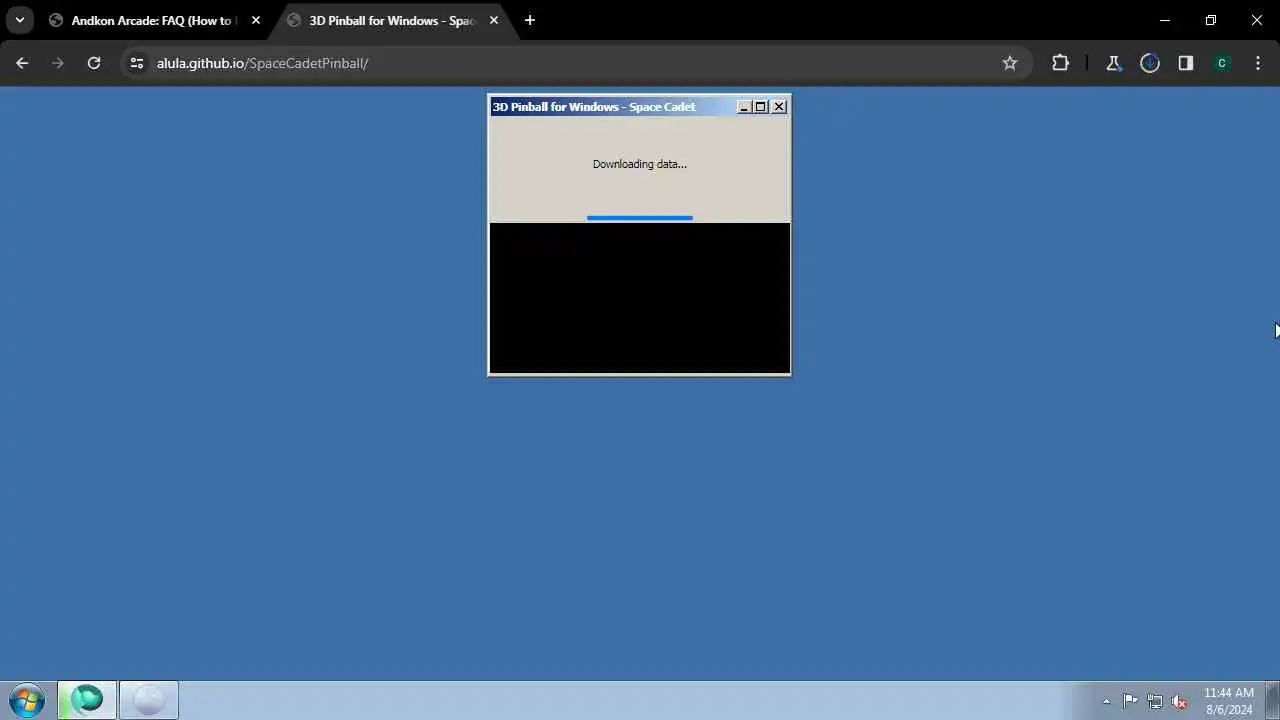Open the browser extensions puzzle icon
This screenshot has width=1280, height=720.
[x=1060, y=63]
